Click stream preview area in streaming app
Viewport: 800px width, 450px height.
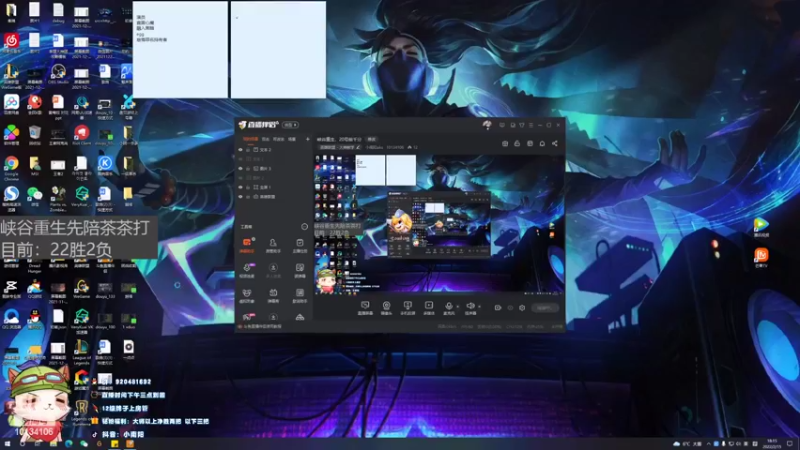point(439,225)
